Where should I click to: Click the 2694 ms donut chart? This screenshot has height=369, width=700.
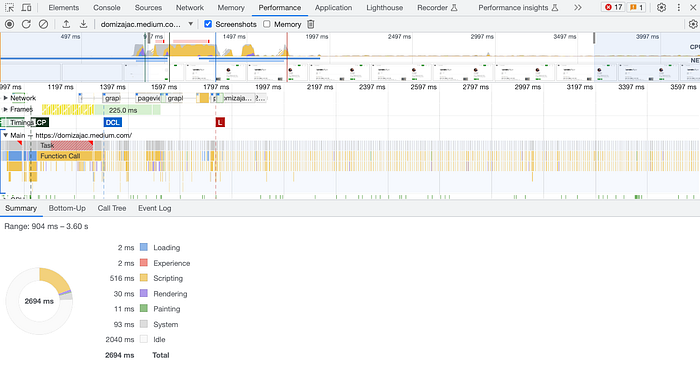tap(39, 301)
